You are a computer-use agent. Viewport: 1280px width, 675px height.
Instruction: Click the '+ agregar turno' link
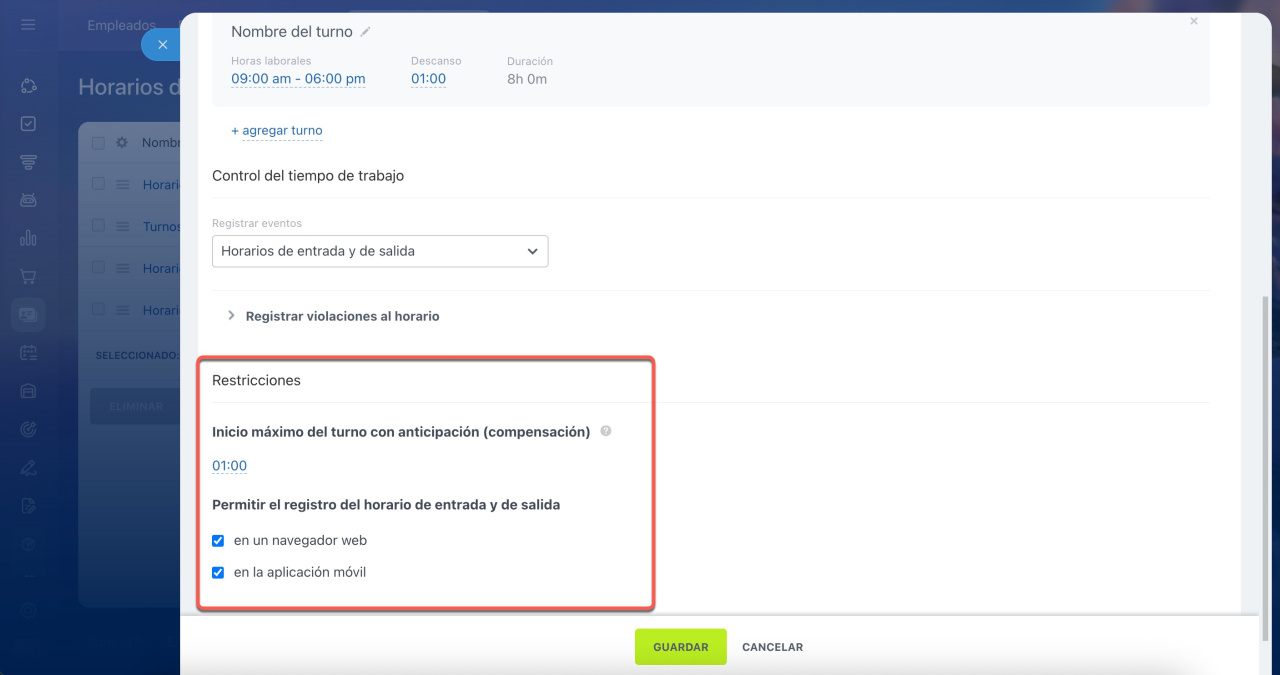pyautogui.click(x=277, y=131)
